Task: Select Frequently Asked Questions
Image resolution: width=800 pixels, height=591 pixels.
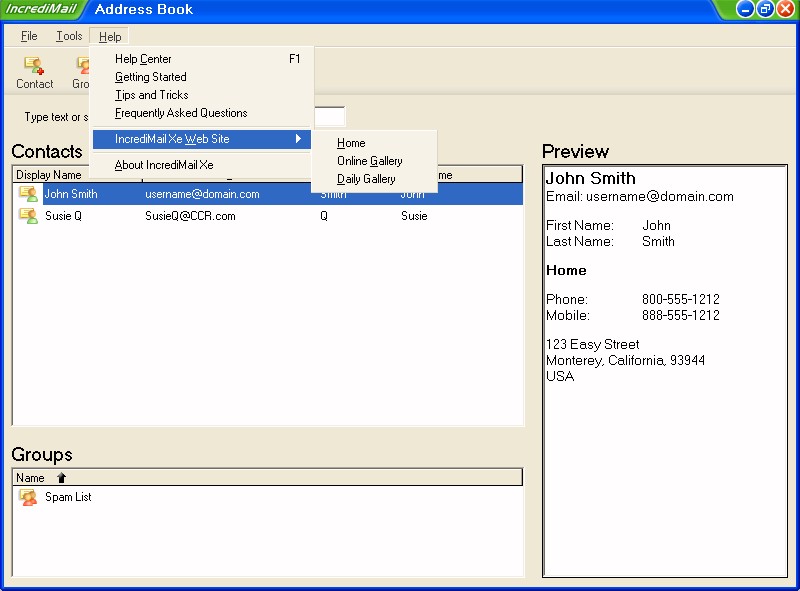Action: (x=181, y=113)
